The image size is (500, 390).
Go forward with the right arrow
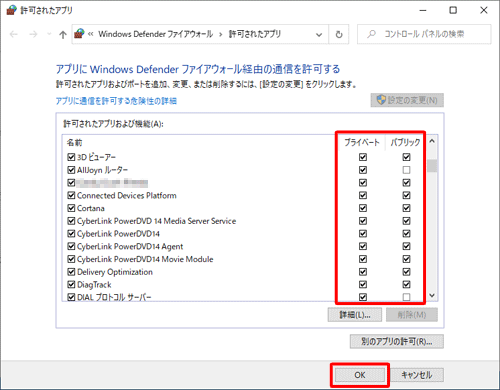[33, 34]
